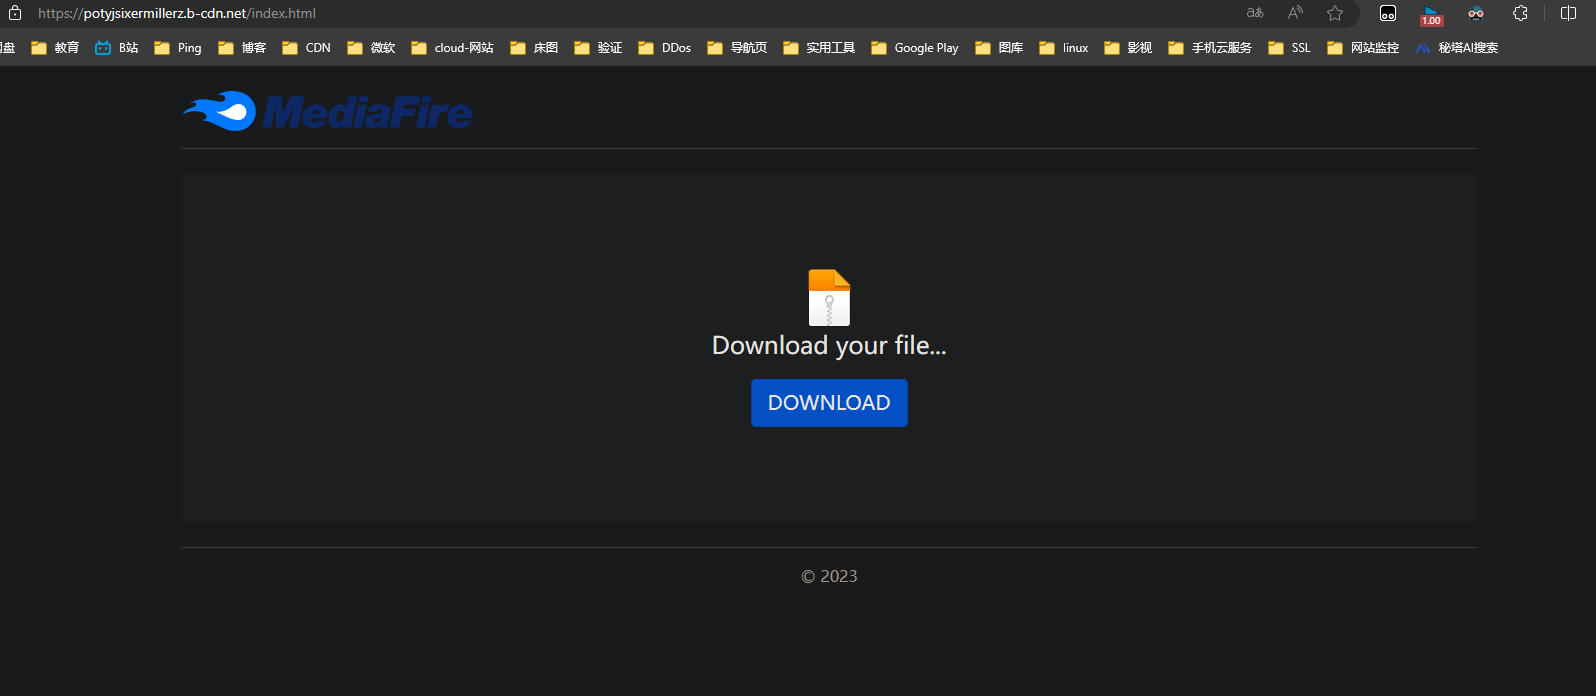Viewport: 1596px width, 696px height.
Task: Open the 秘塔AI搜索 bookmark
Action: [1457, 48]
